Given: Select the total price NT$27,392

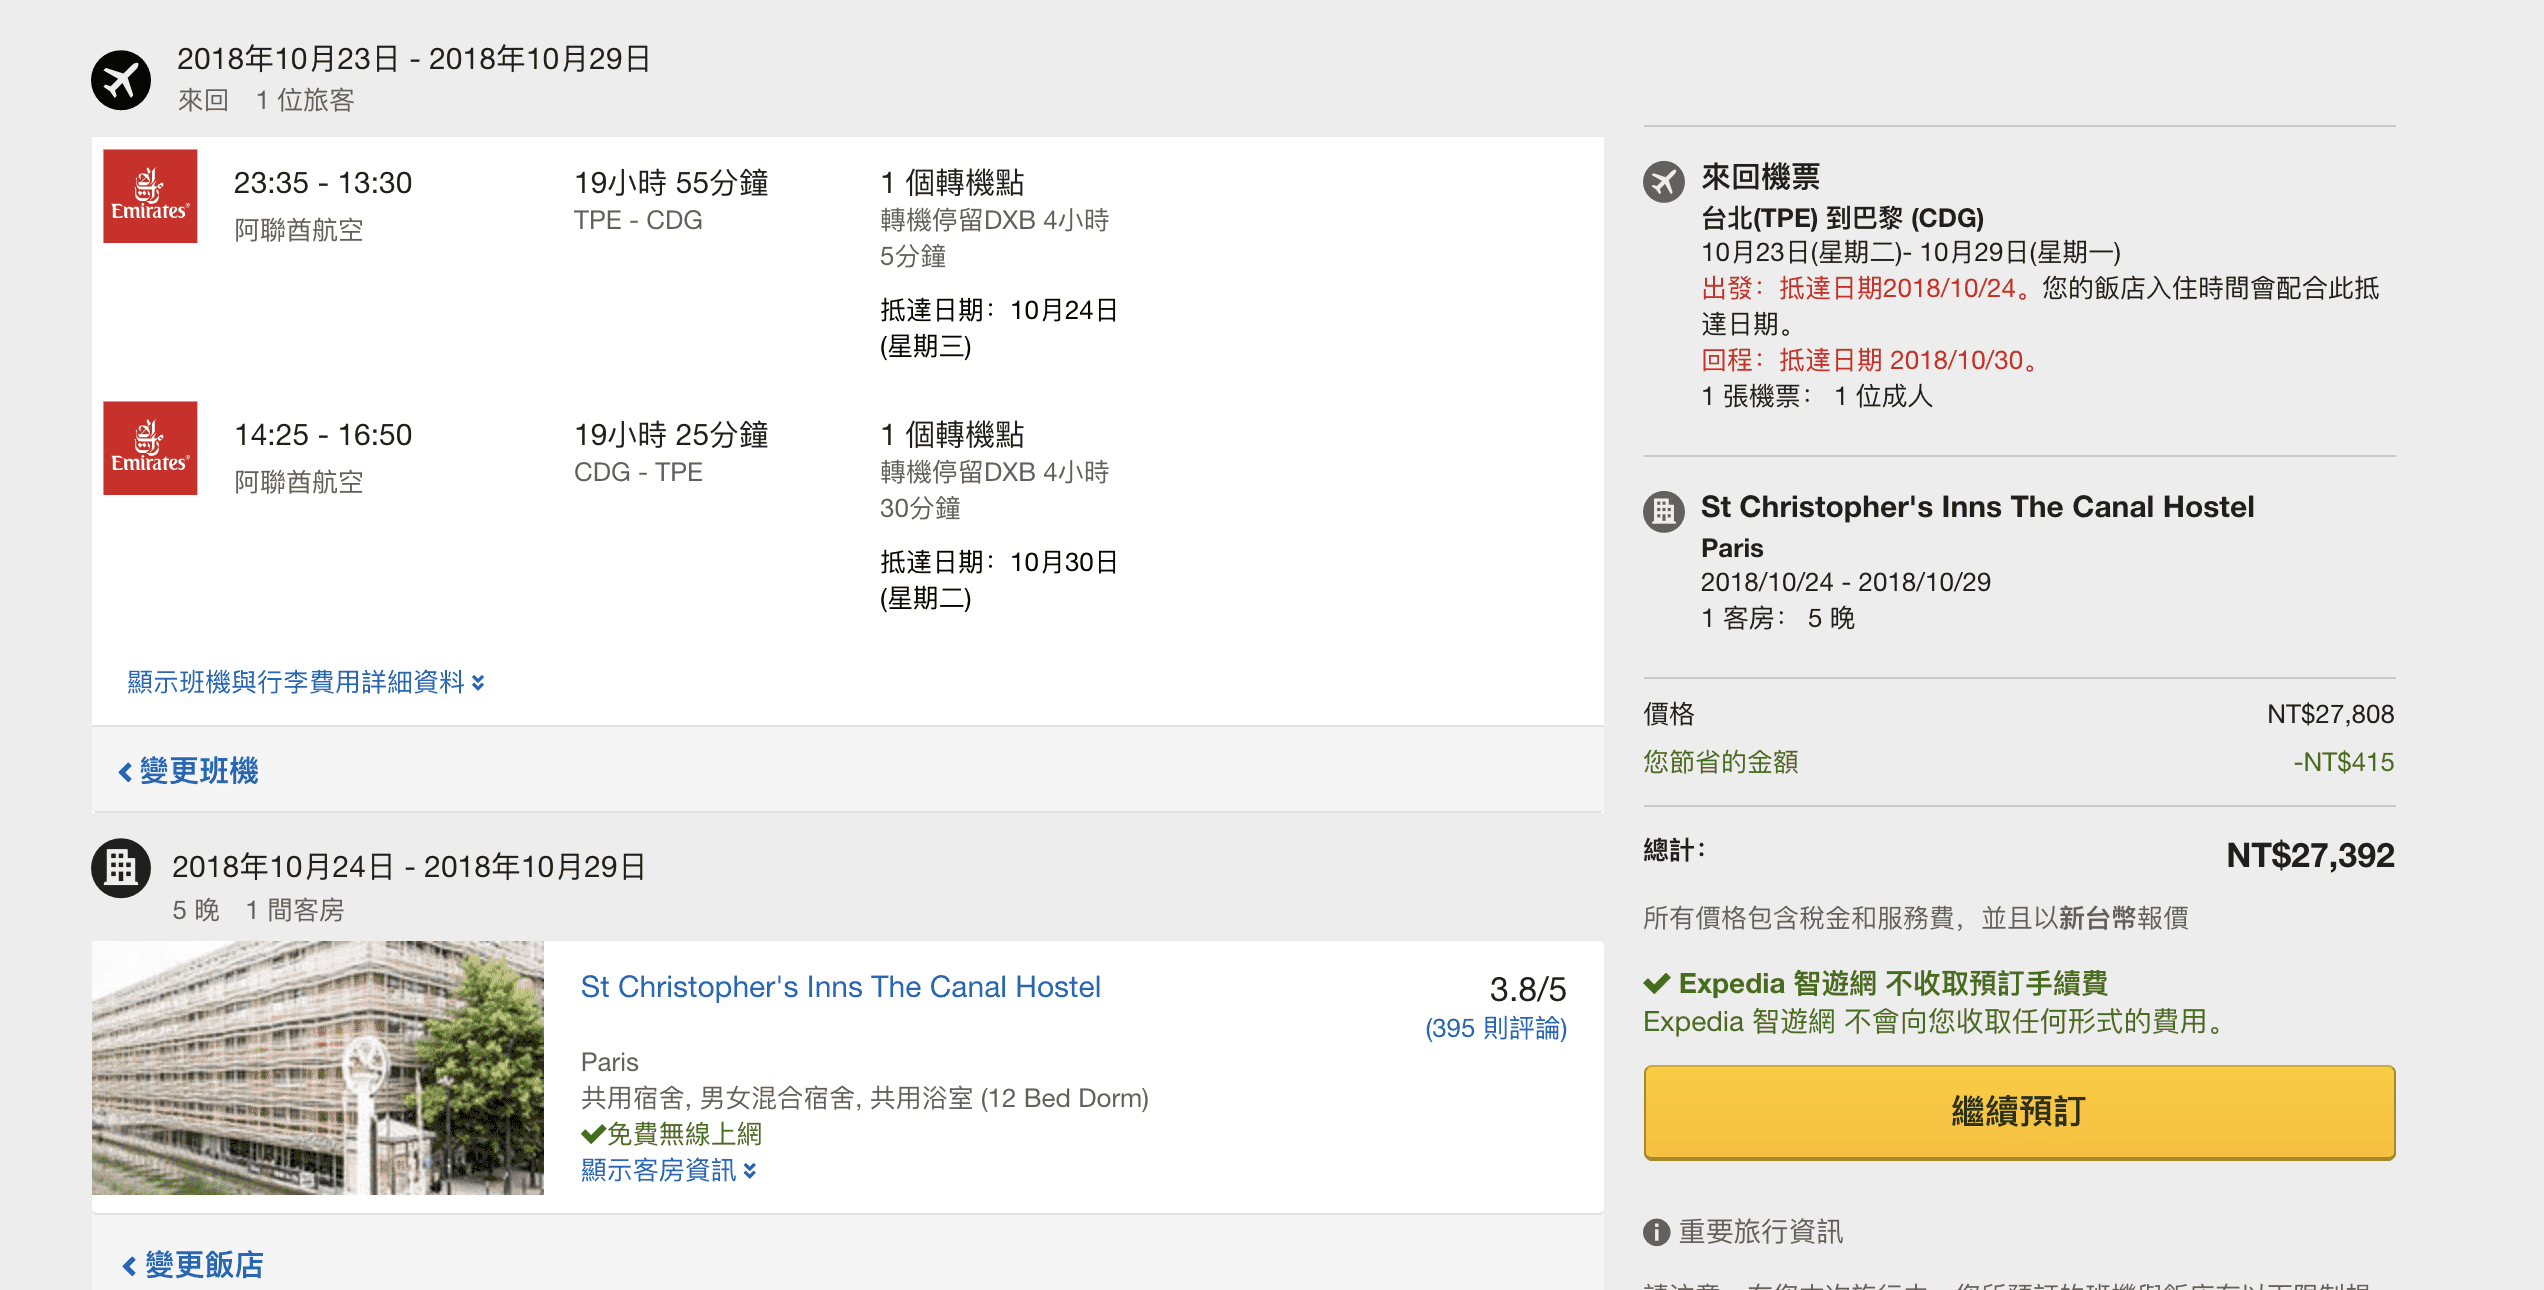Looking at the screenshot, I should (2310, 855).
